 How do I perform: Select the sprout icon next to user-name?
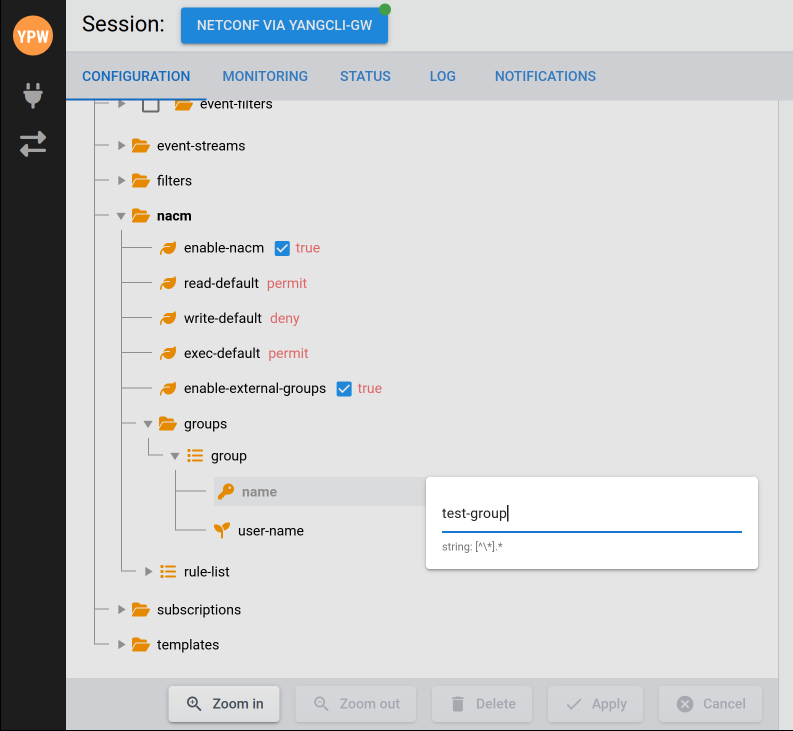[x=222, y=531]
